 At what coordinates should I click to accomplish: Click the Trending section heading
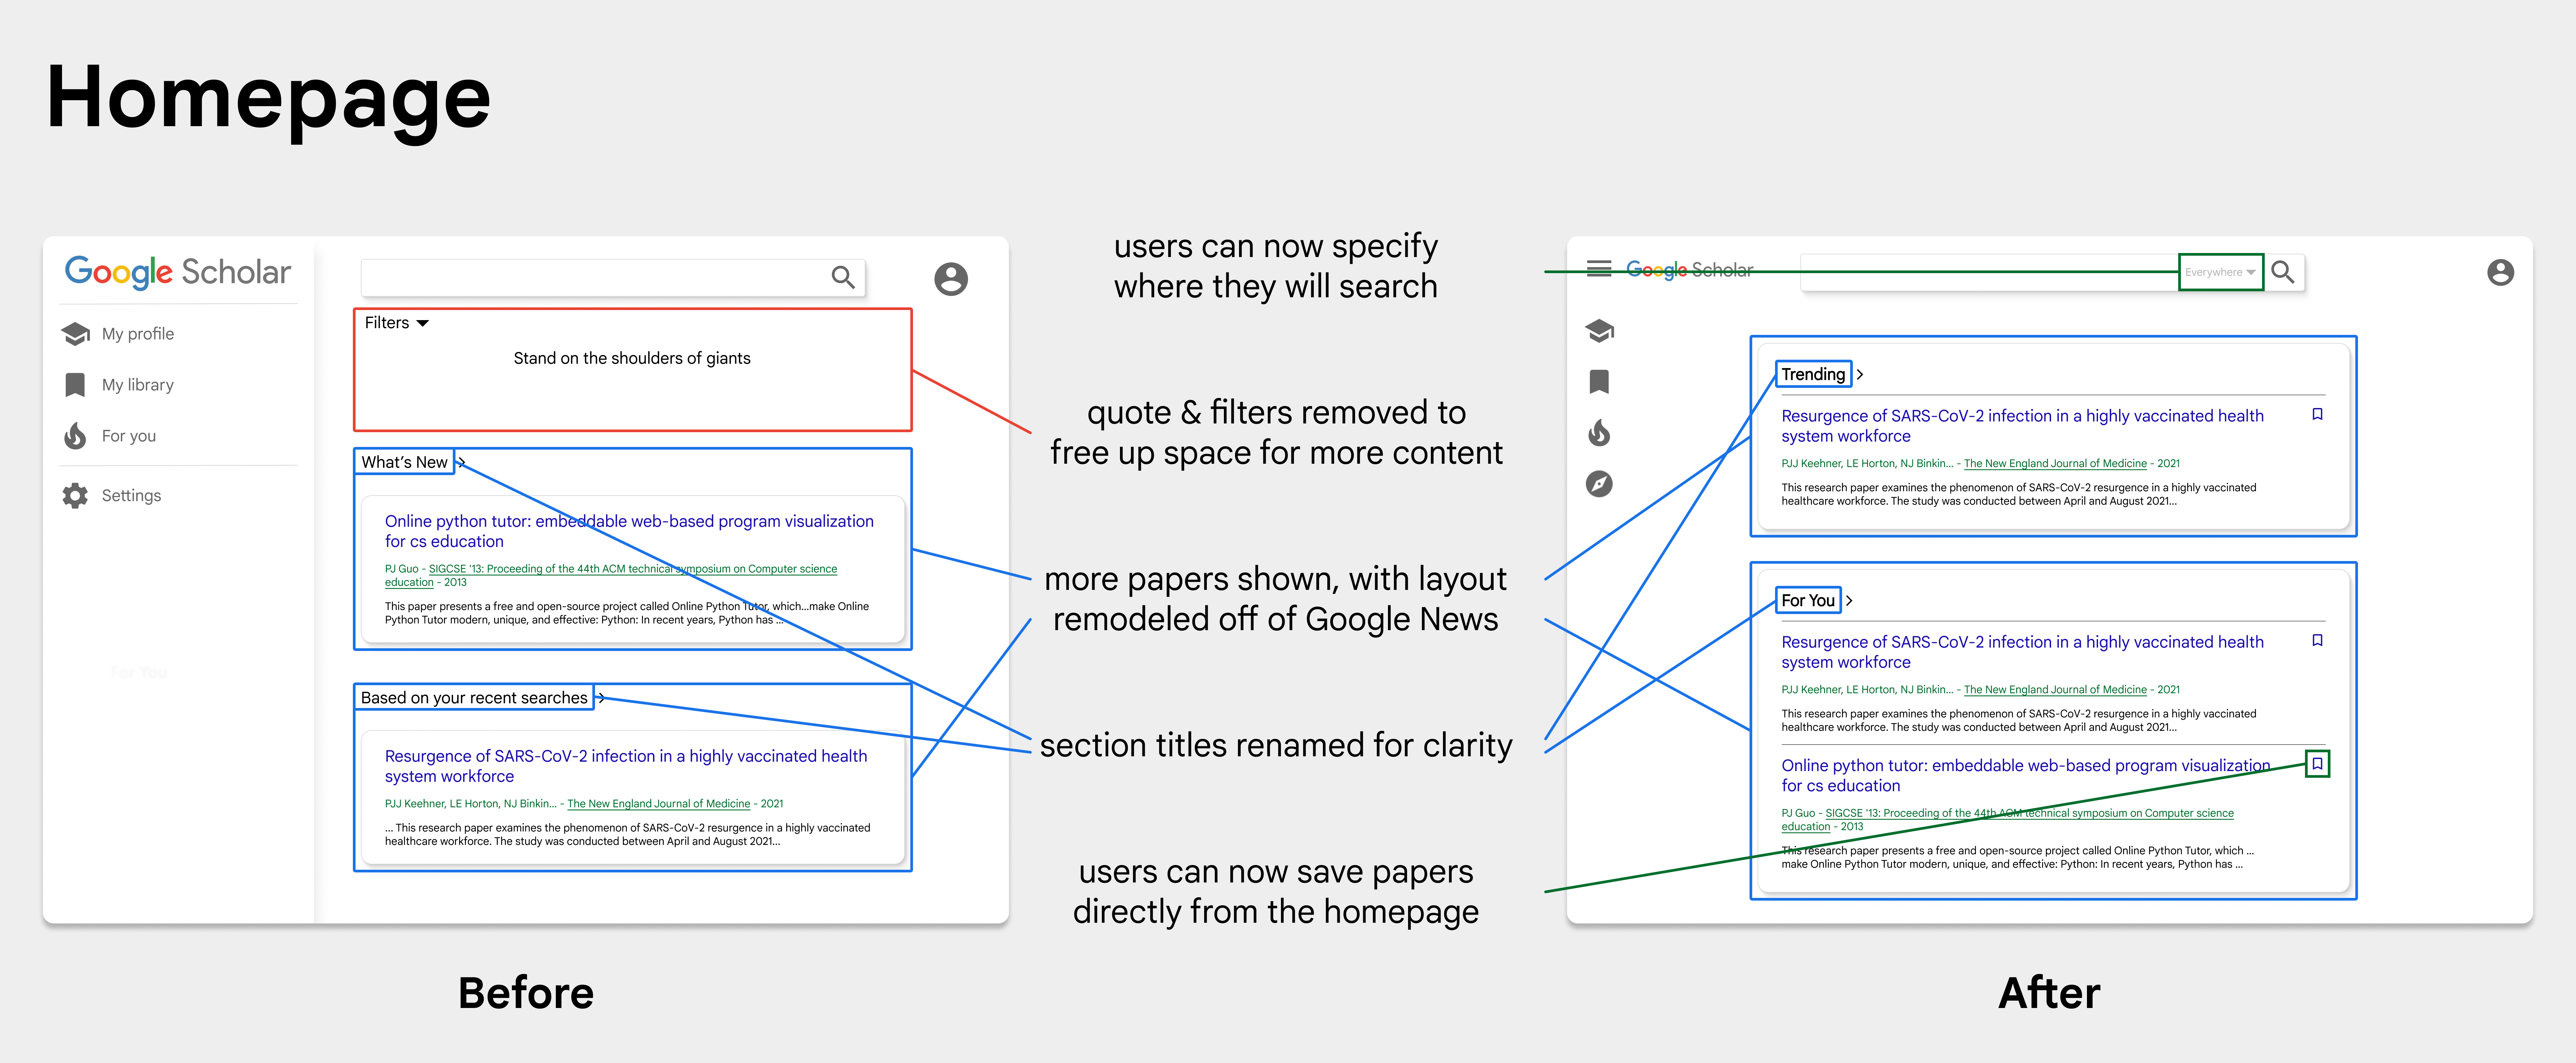(1813, 374)
